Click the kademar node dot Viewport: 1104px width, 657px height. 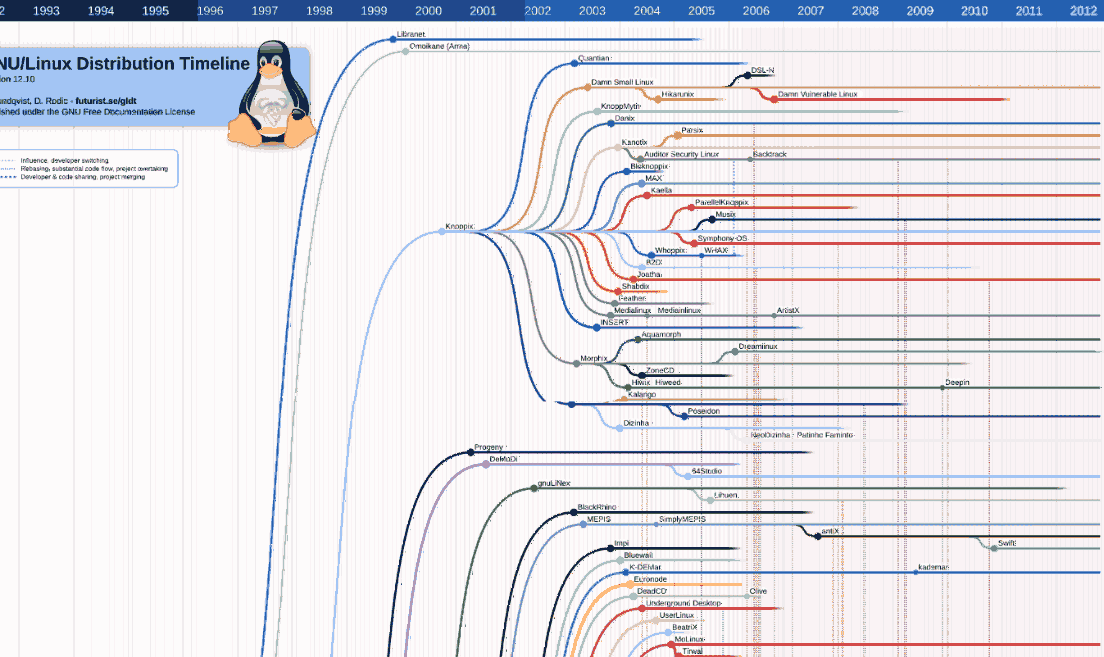tap(915, 572)
